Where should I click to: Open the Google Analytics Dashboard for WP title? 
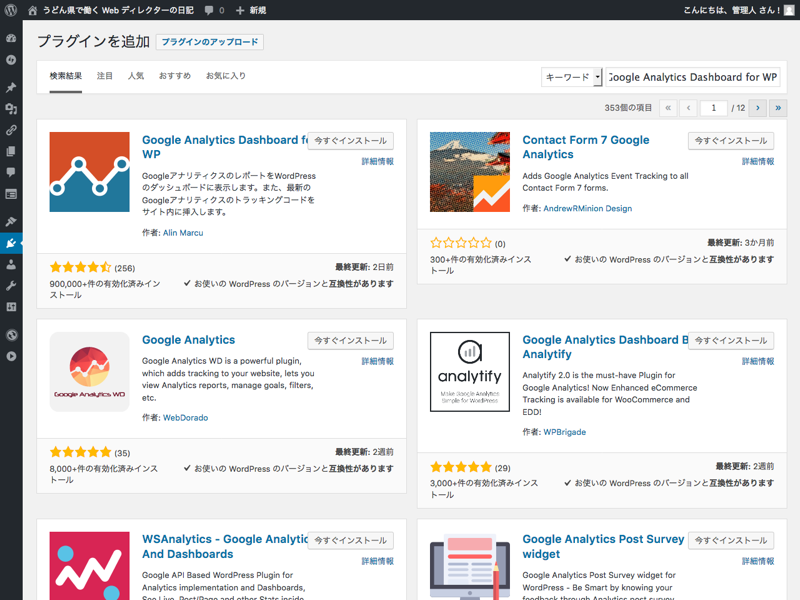pos(225,147)
